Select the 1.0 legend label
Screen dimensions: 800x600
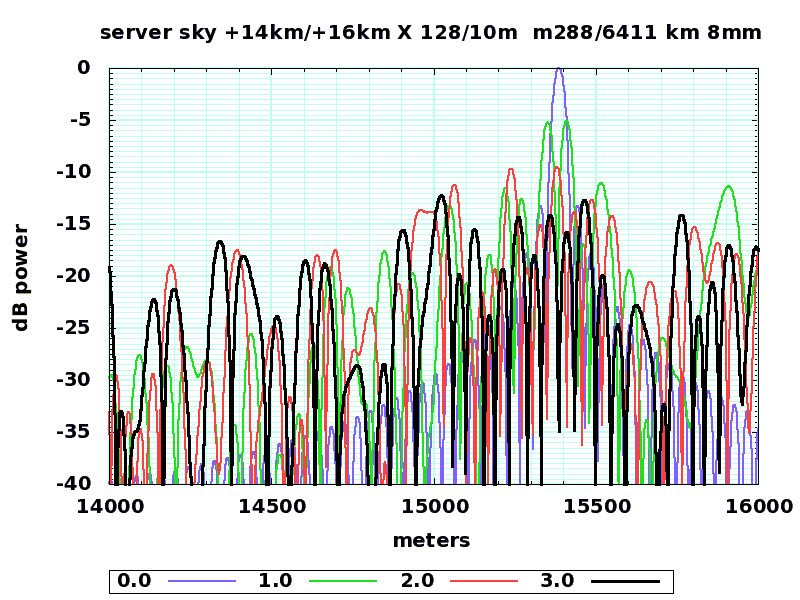(275, 581)
